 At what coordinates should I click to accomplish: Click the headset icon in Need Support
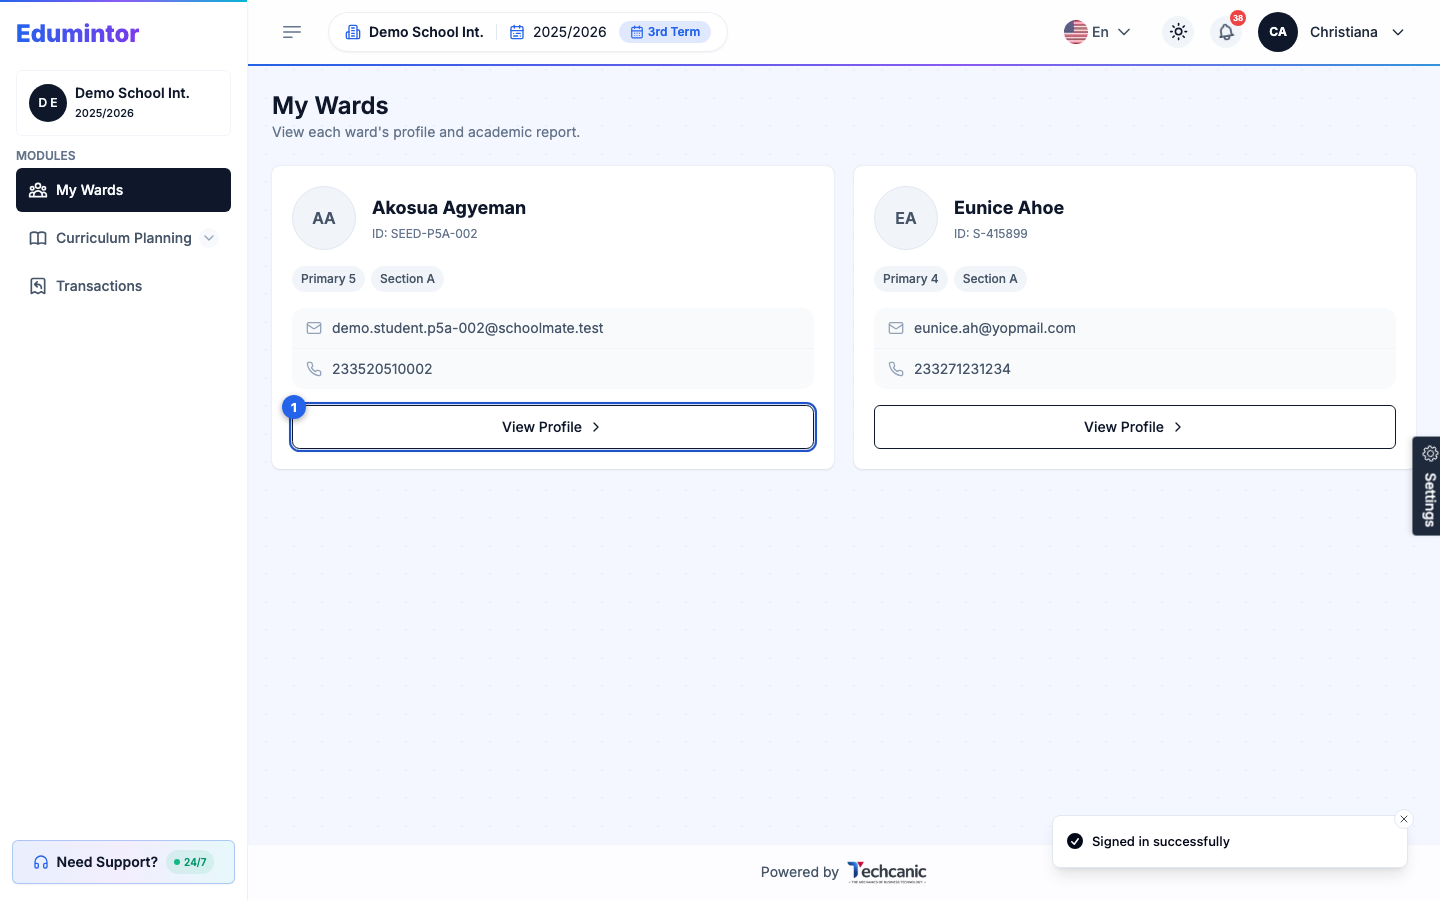pos(41,862)
